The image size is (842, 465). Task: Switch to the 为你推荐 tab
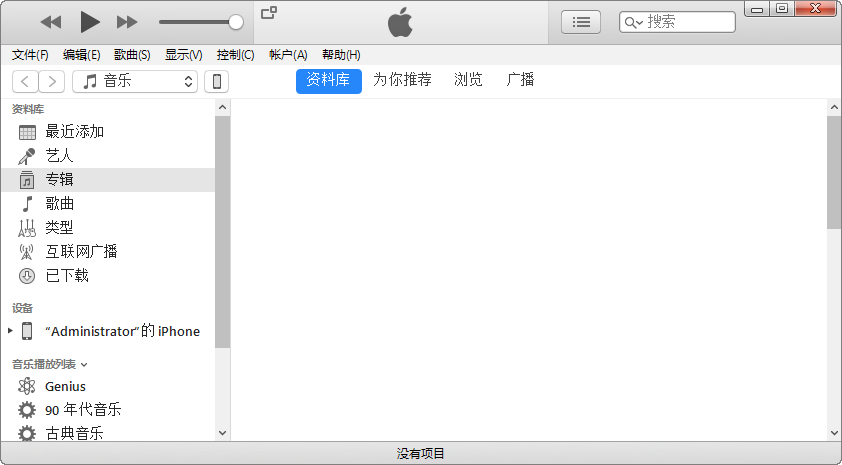[402, 80]
